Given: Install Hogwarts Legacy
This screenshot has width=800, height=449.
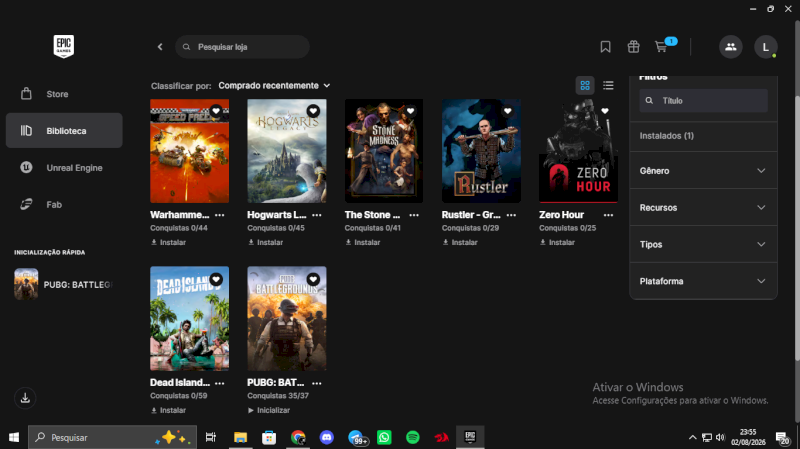Looking at the screenshot, I should pyautogui.click(x=265, y=242).
